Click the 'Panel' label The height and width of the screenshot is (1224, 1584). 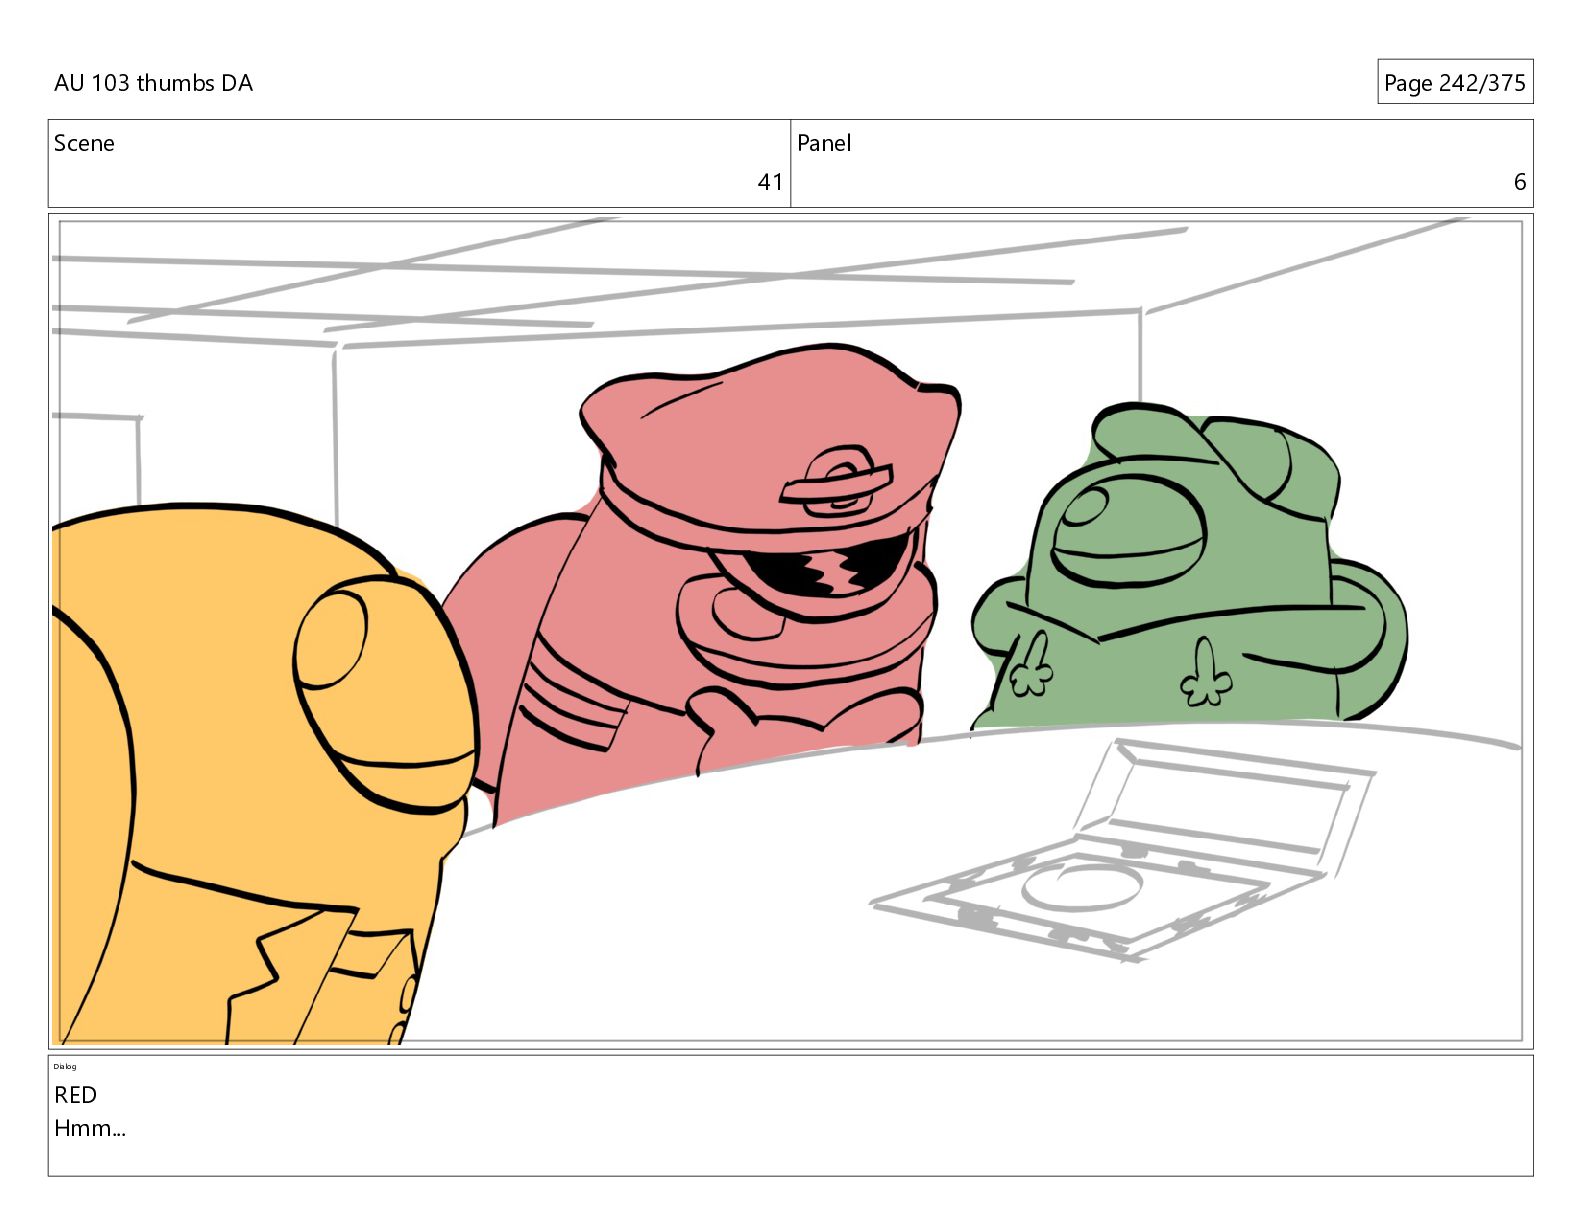click(824, 143)
